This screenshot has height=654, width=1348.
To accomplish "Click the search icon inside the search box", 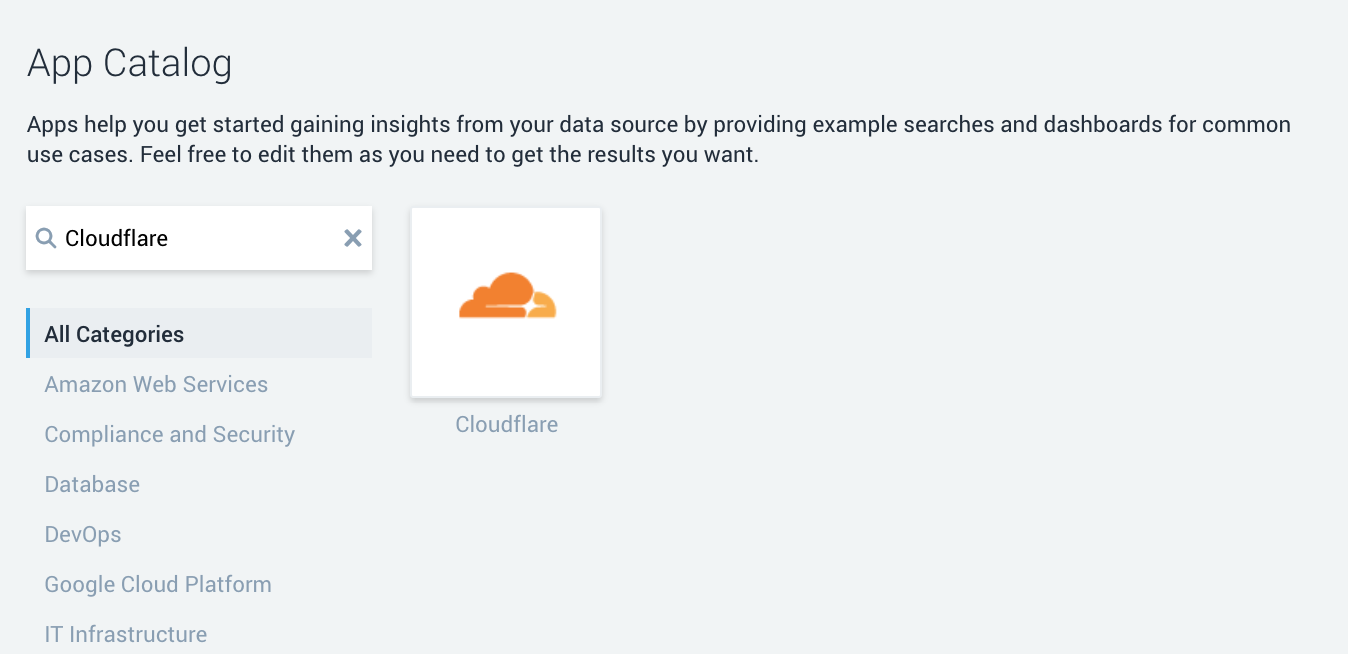I will point(46,237).
